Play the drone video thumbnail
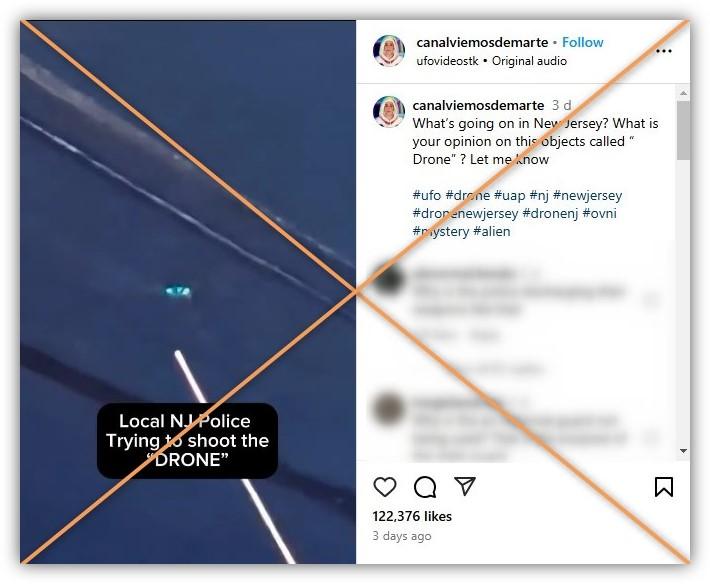The image size is (710, 584). [188, 292]
